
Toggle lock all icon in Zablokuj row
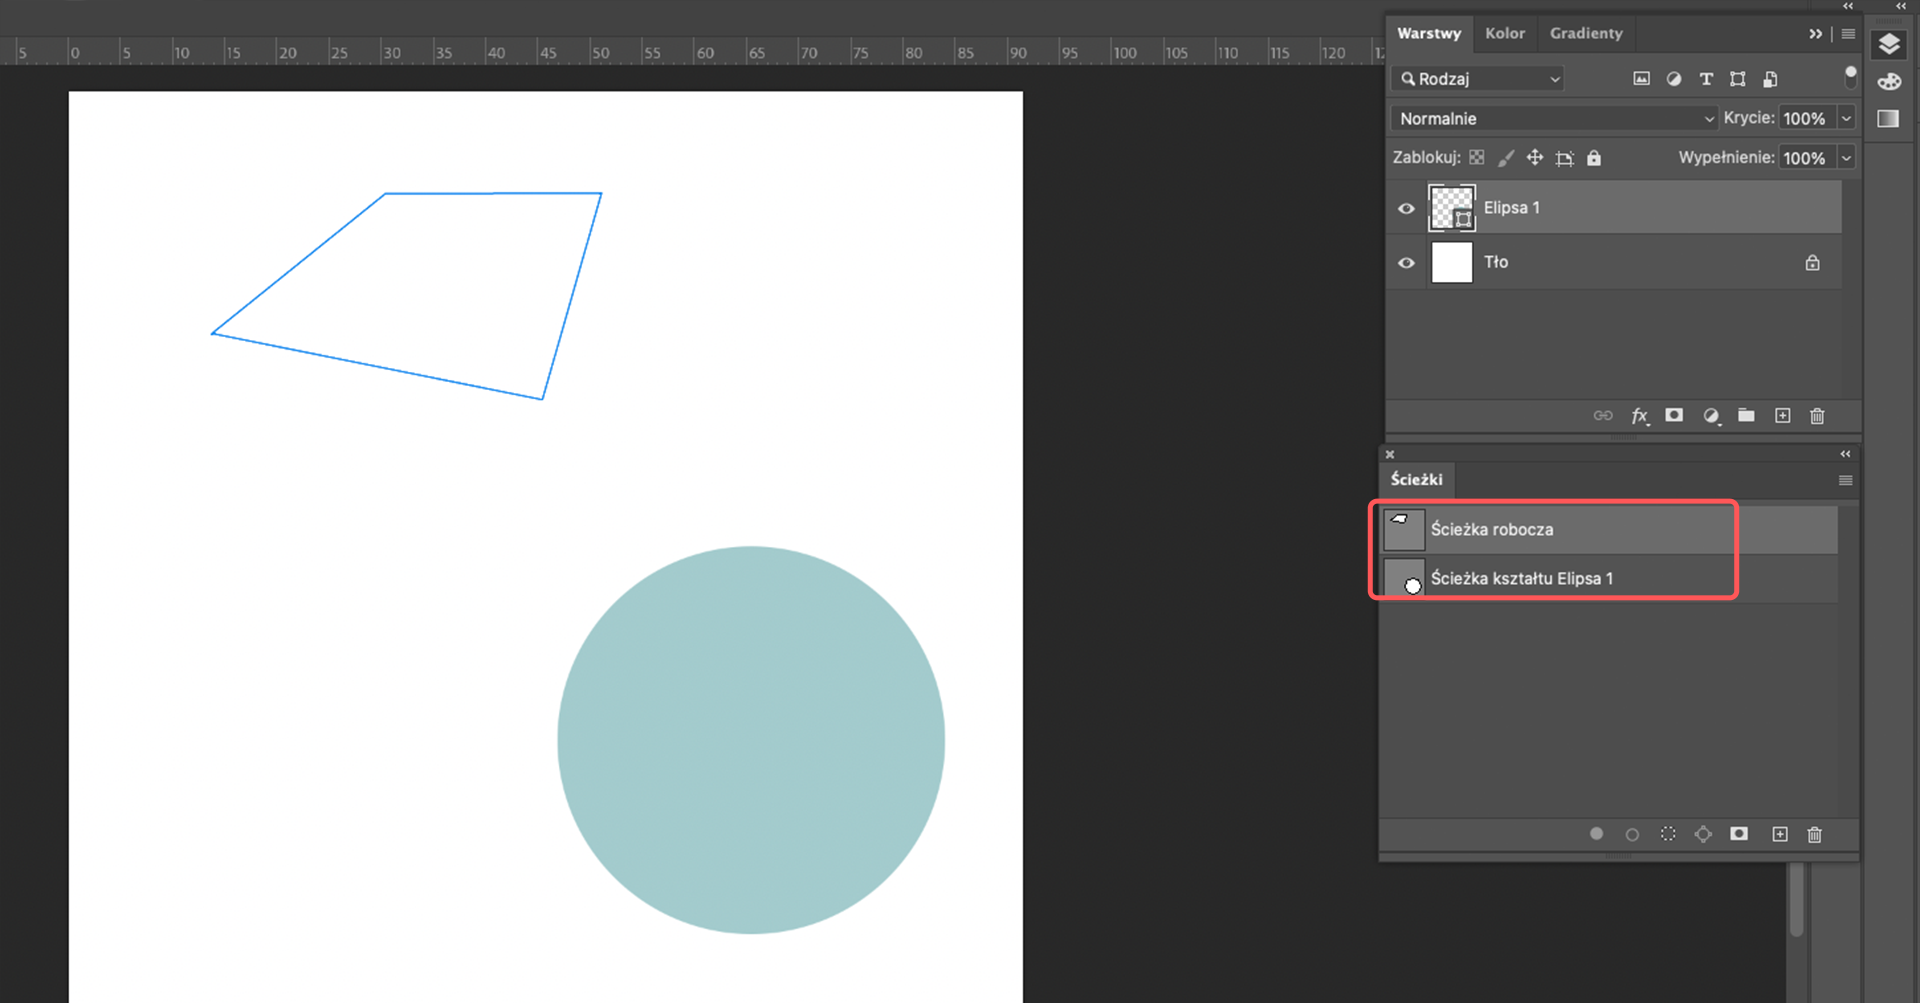pyautogui.click(x=1594, y=158)
